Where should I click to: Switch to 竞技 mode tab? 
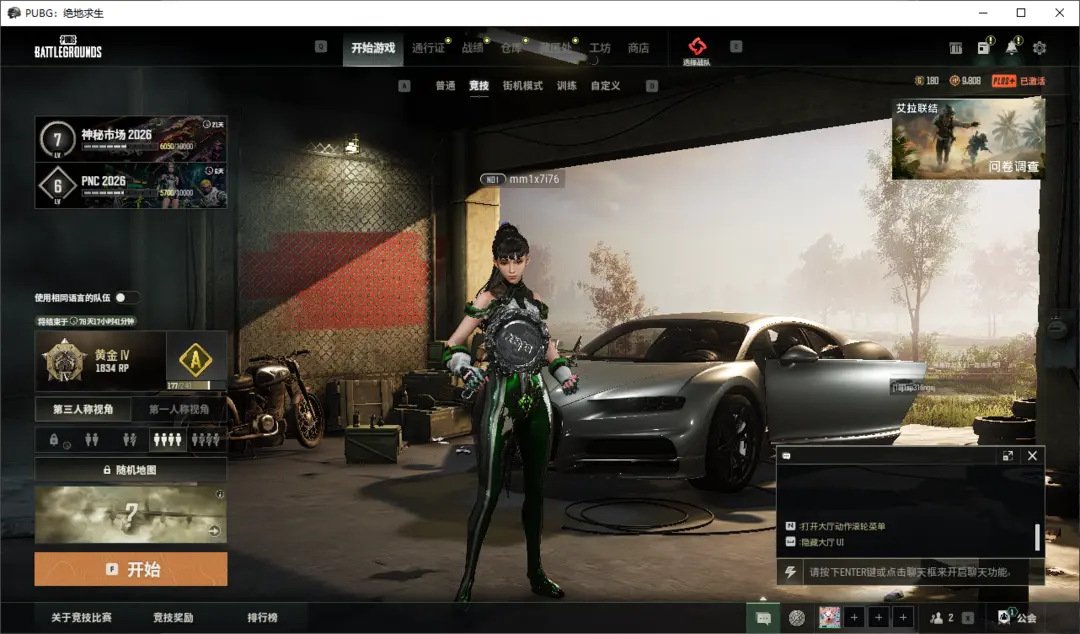[479, 85]
